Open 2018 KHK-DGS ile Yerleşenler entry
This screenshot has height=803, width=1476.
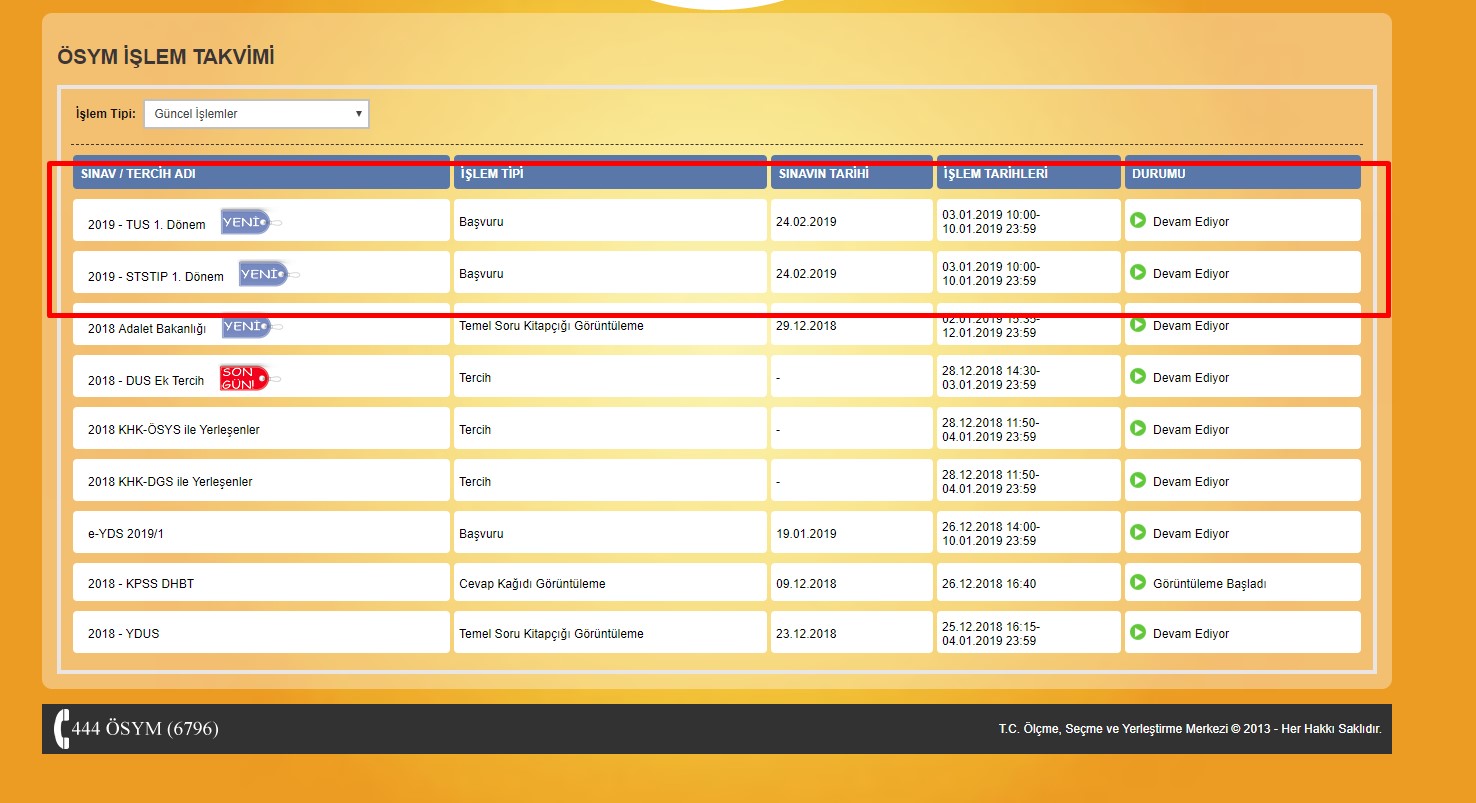(170, 482)
